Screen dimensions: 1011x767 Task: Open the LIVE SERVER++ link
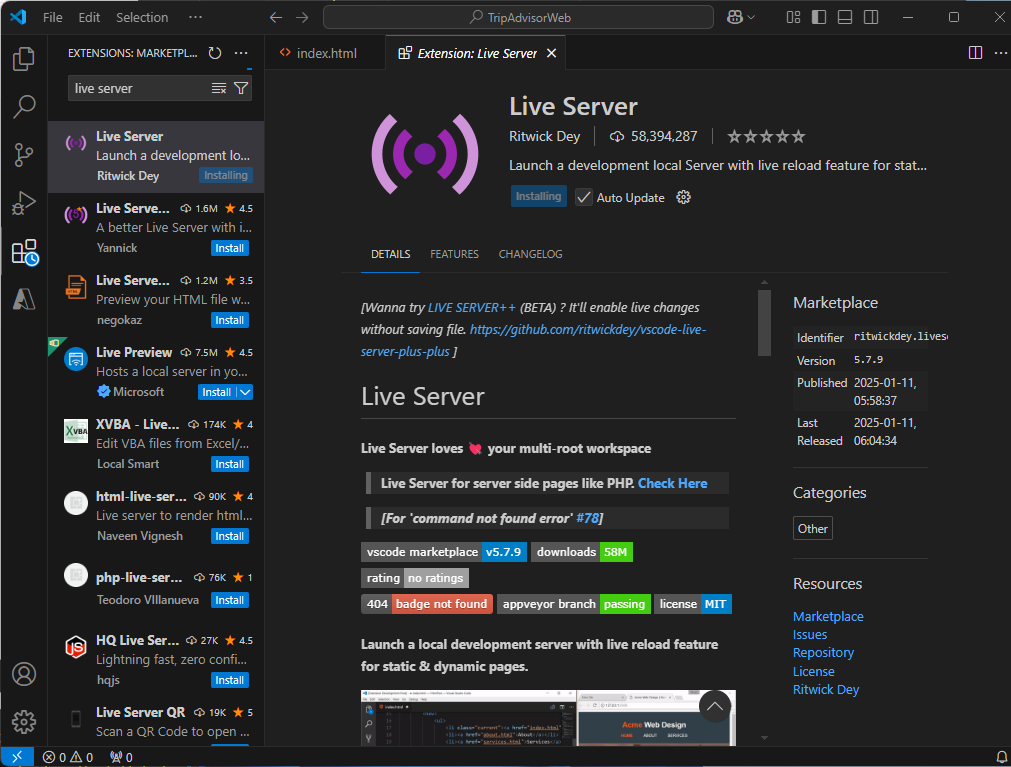pyautogui.click(x=472, y=307)
